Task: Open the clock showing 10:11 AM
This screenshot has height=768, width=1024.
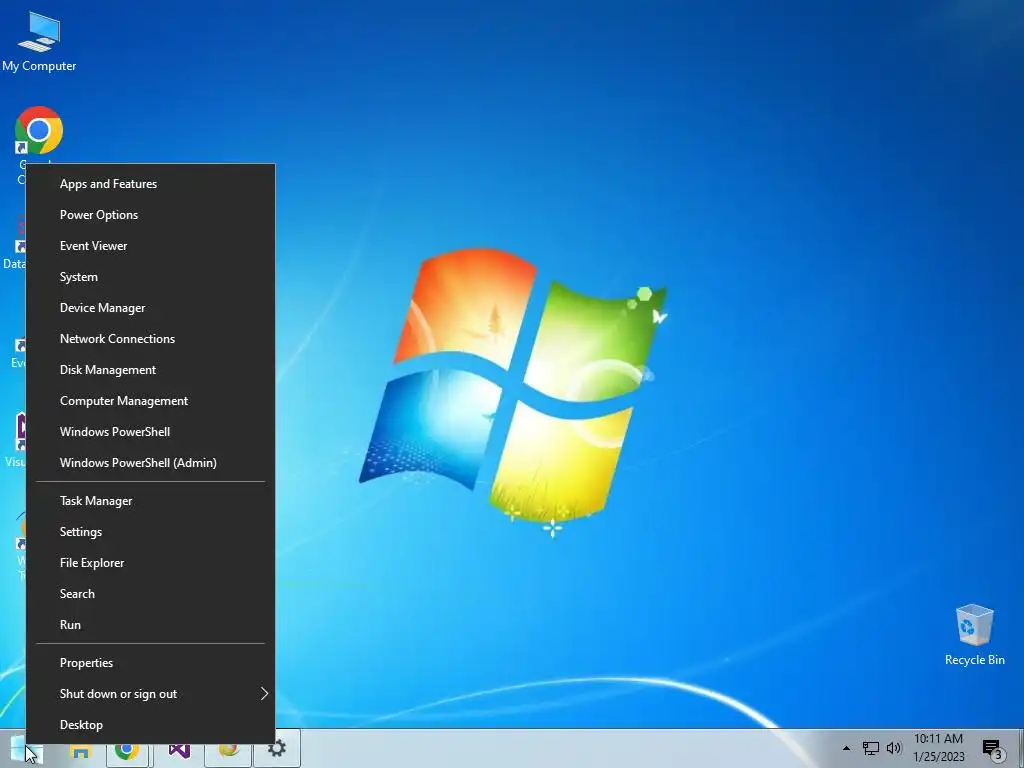Action: (938, 748)
